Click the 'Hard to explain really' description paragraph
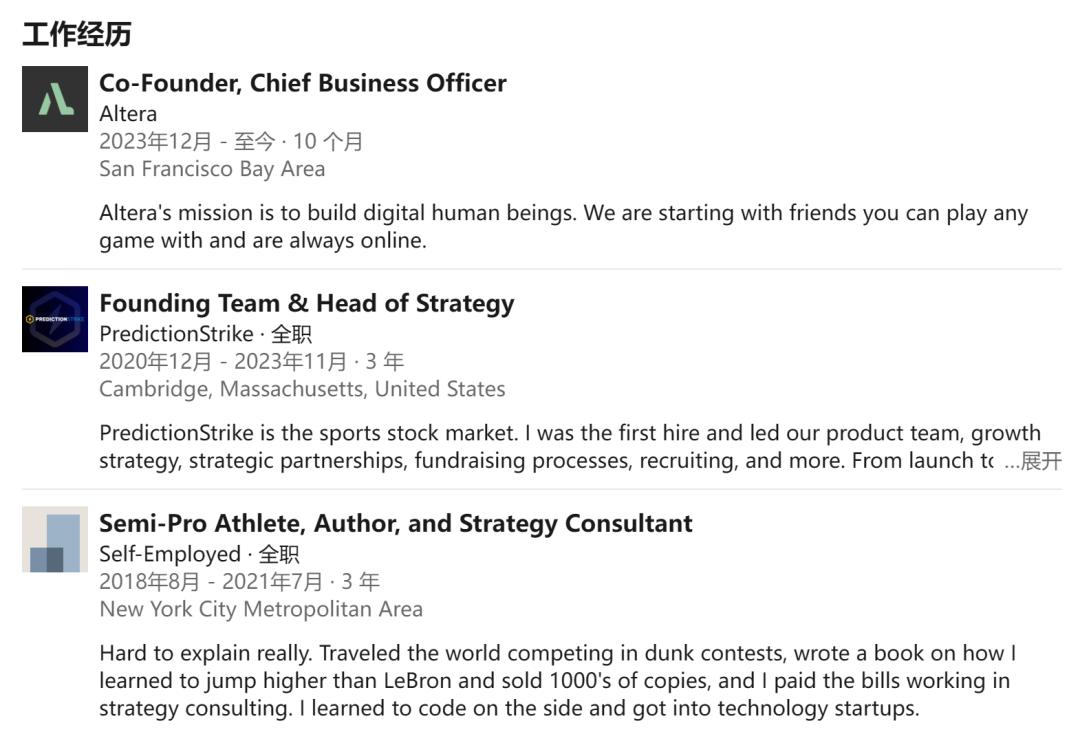Viewport: 1080px width, 743px height. [x=557, y=681]
